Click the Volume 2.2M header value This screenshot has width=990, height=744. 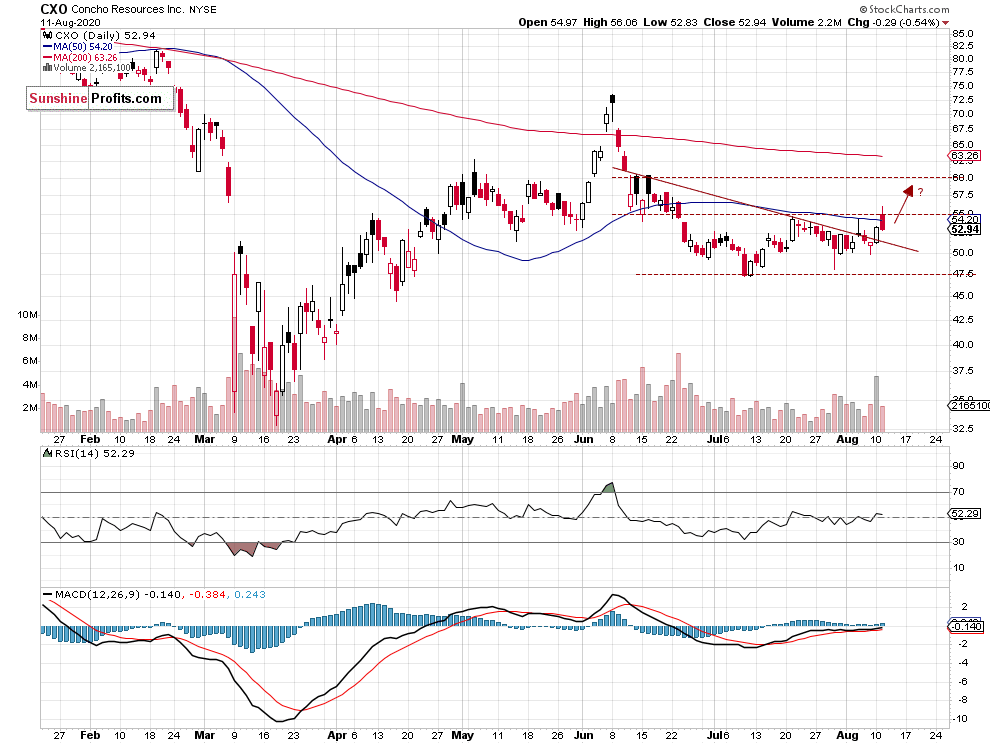[x=806, y=22]
